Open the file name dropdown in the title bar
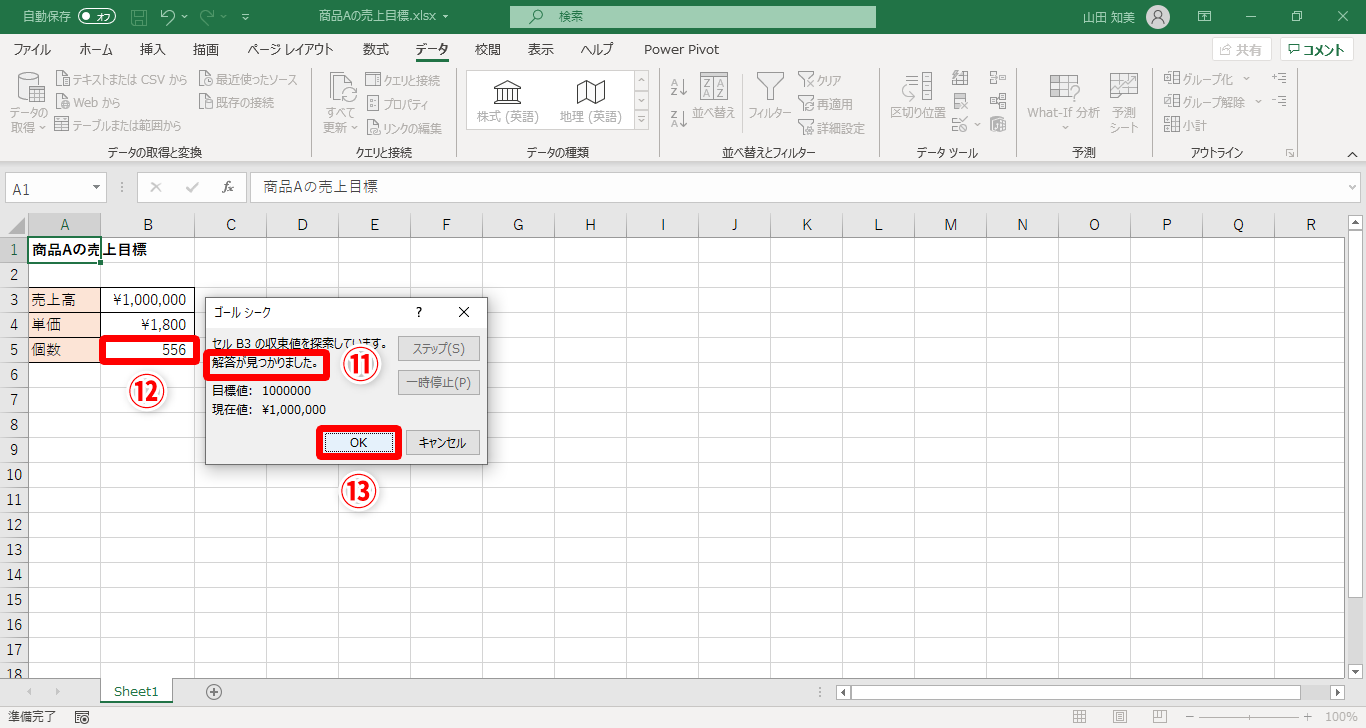 point(445,17)
